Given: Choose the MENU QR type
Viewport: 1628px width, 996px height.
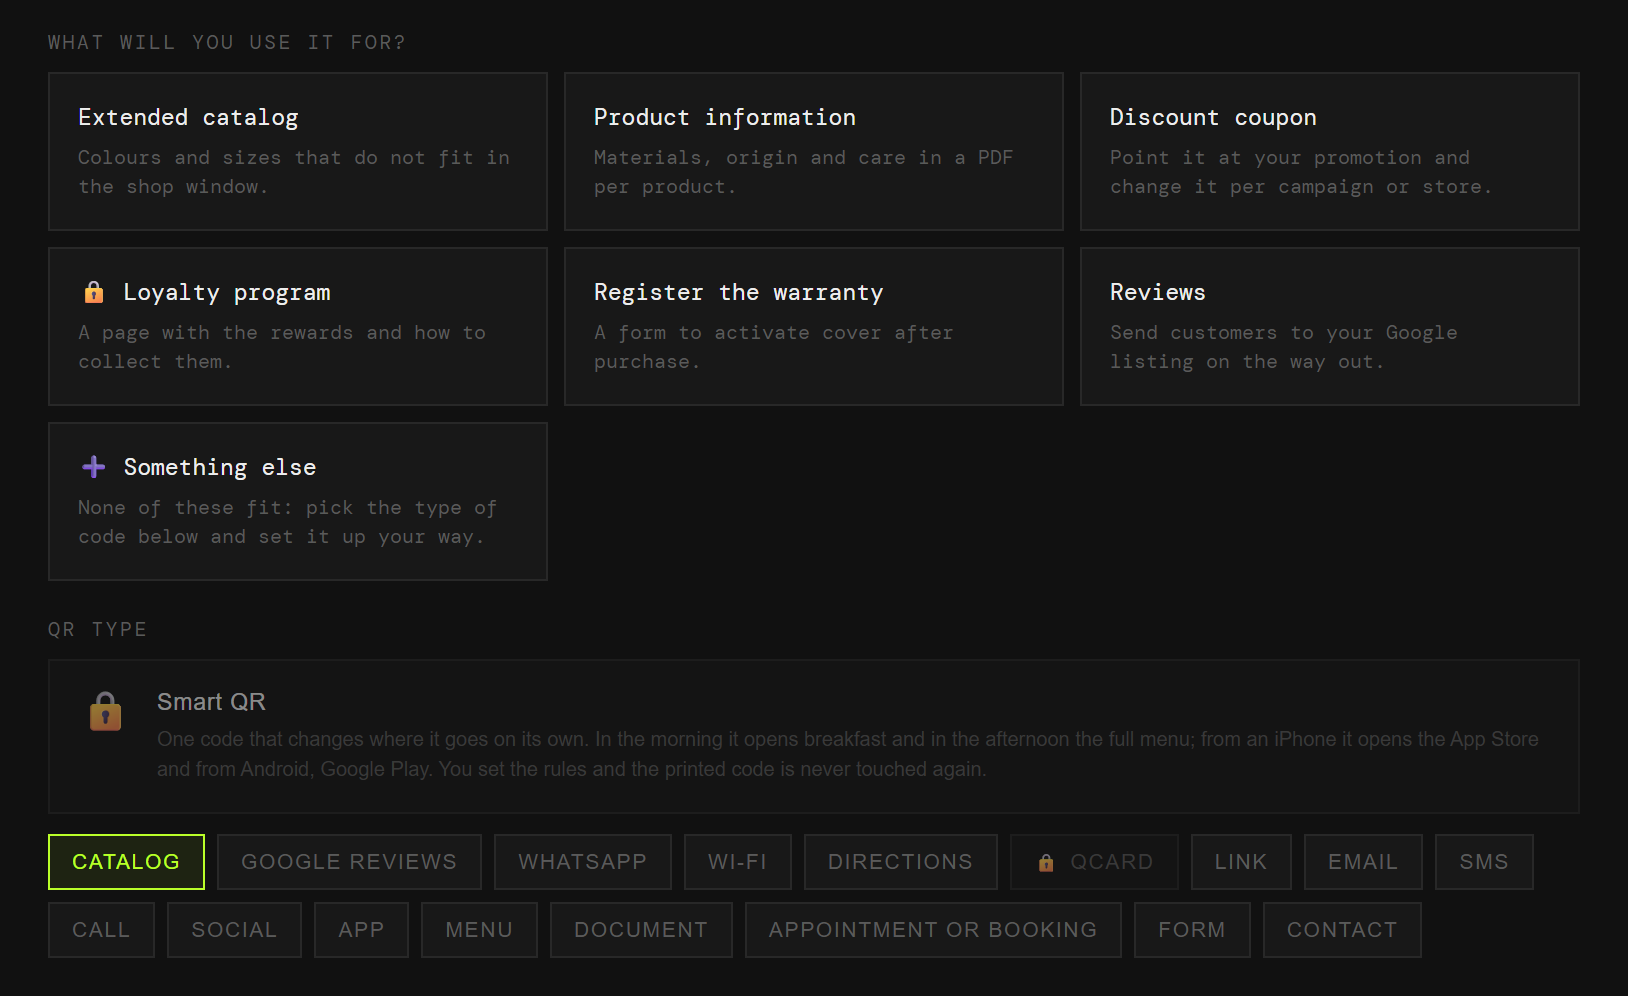Looking at the screenshot, I should tap(479, 930).
